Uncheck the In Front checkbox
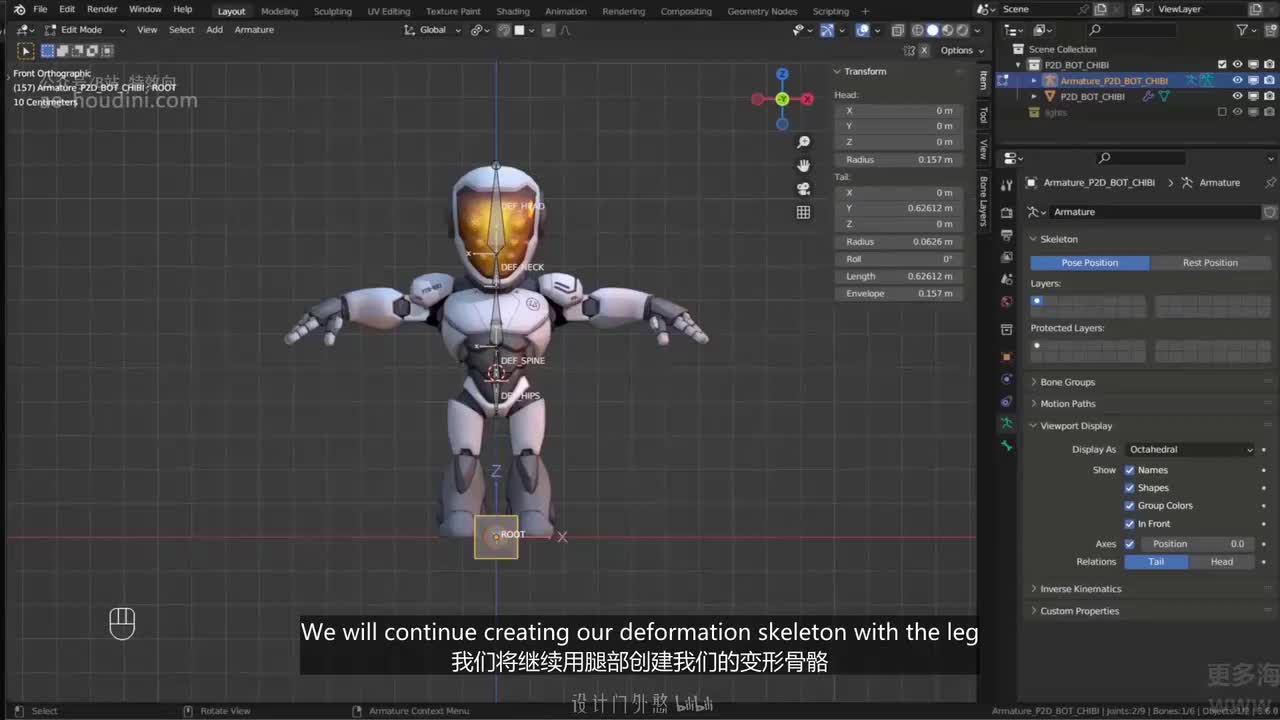Screen dimensions: 1280x720 1130,524
